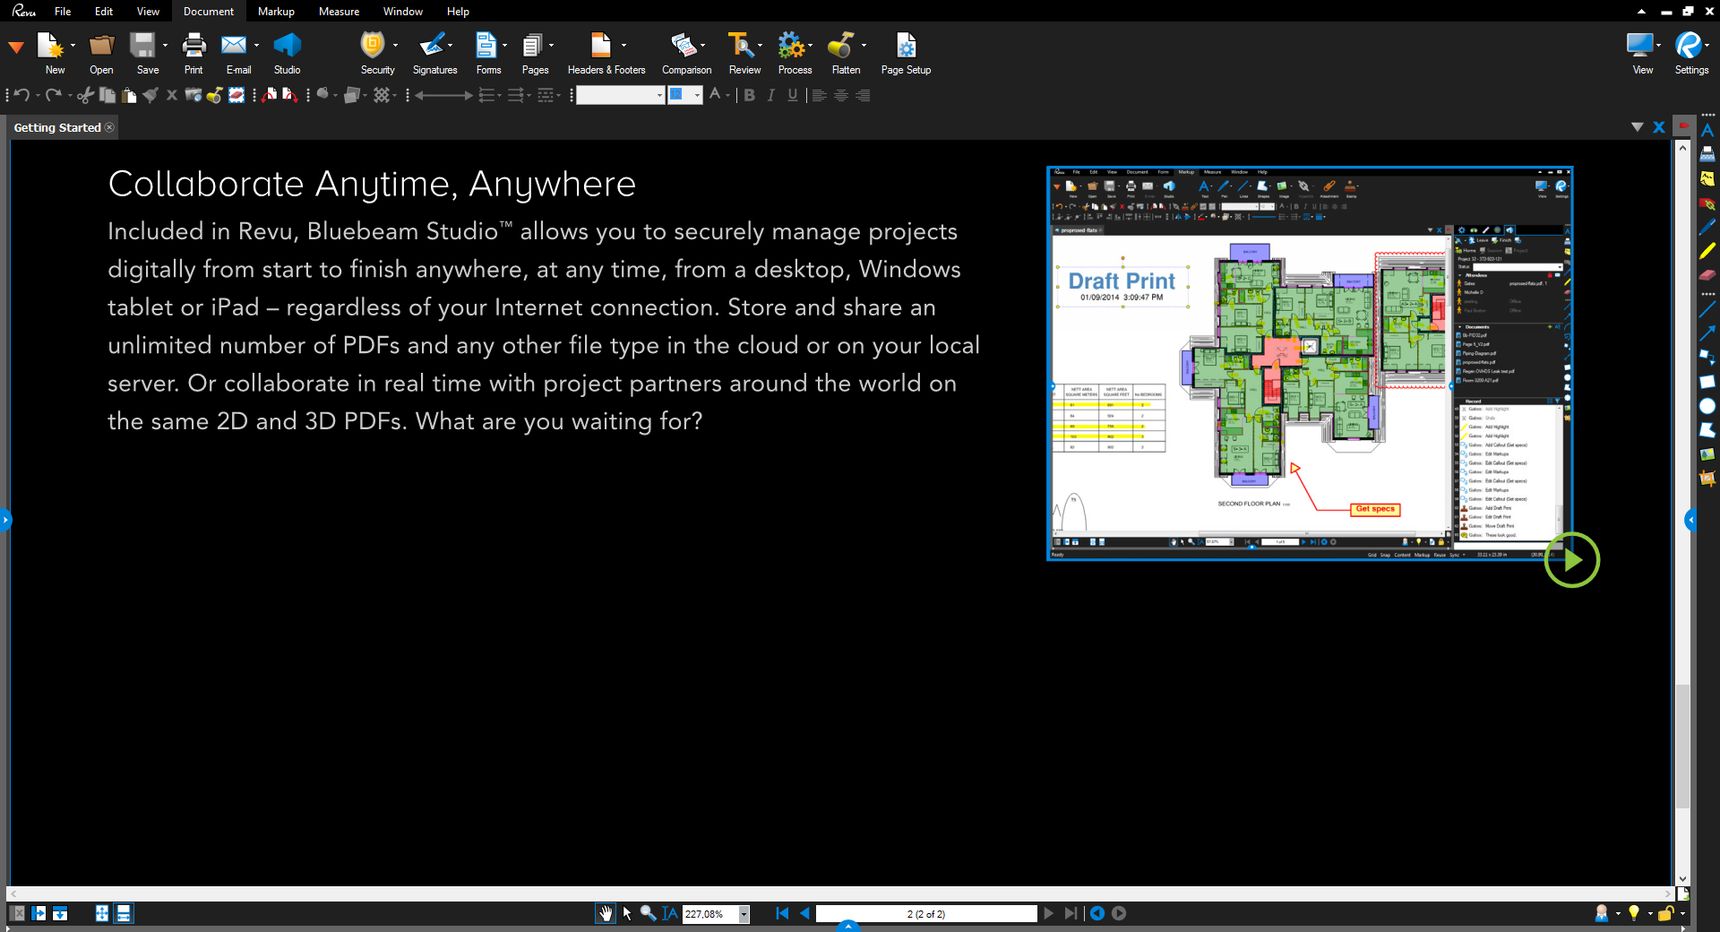Select the yellow Highlighter tool

tap(1708, 250)
